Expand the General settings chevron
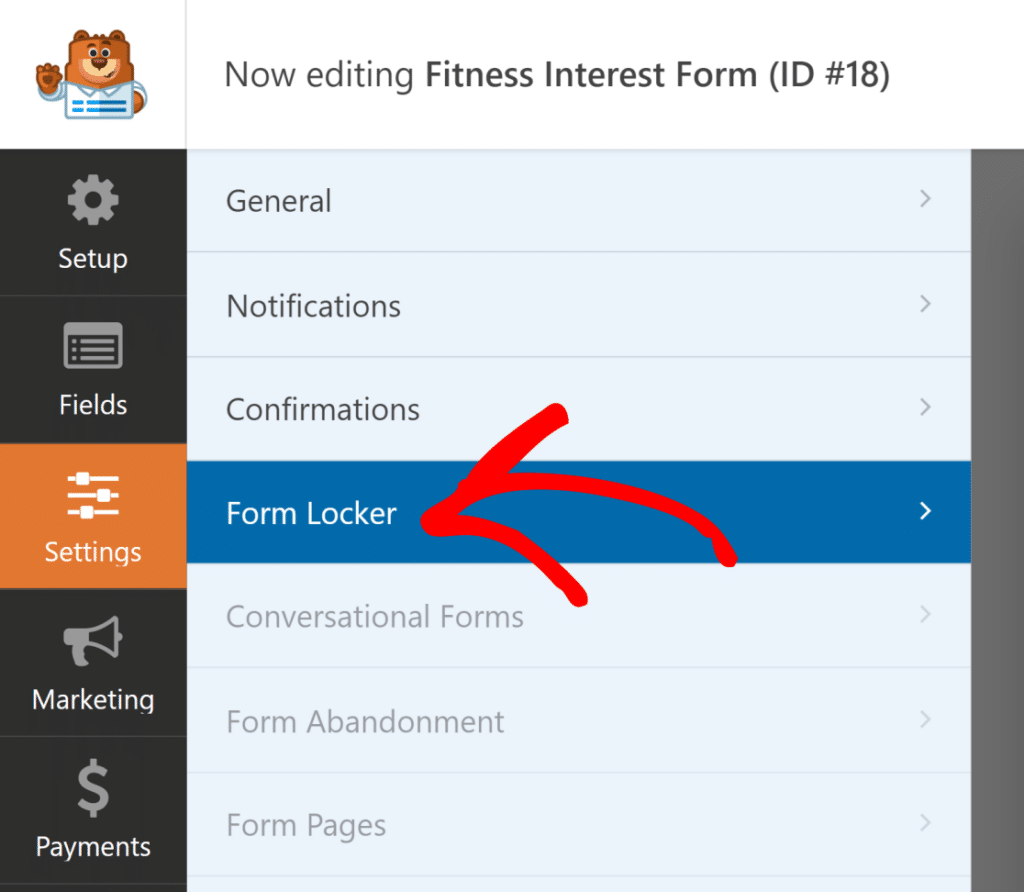Viewport: 1024px width, 892px height. [926, 200]
